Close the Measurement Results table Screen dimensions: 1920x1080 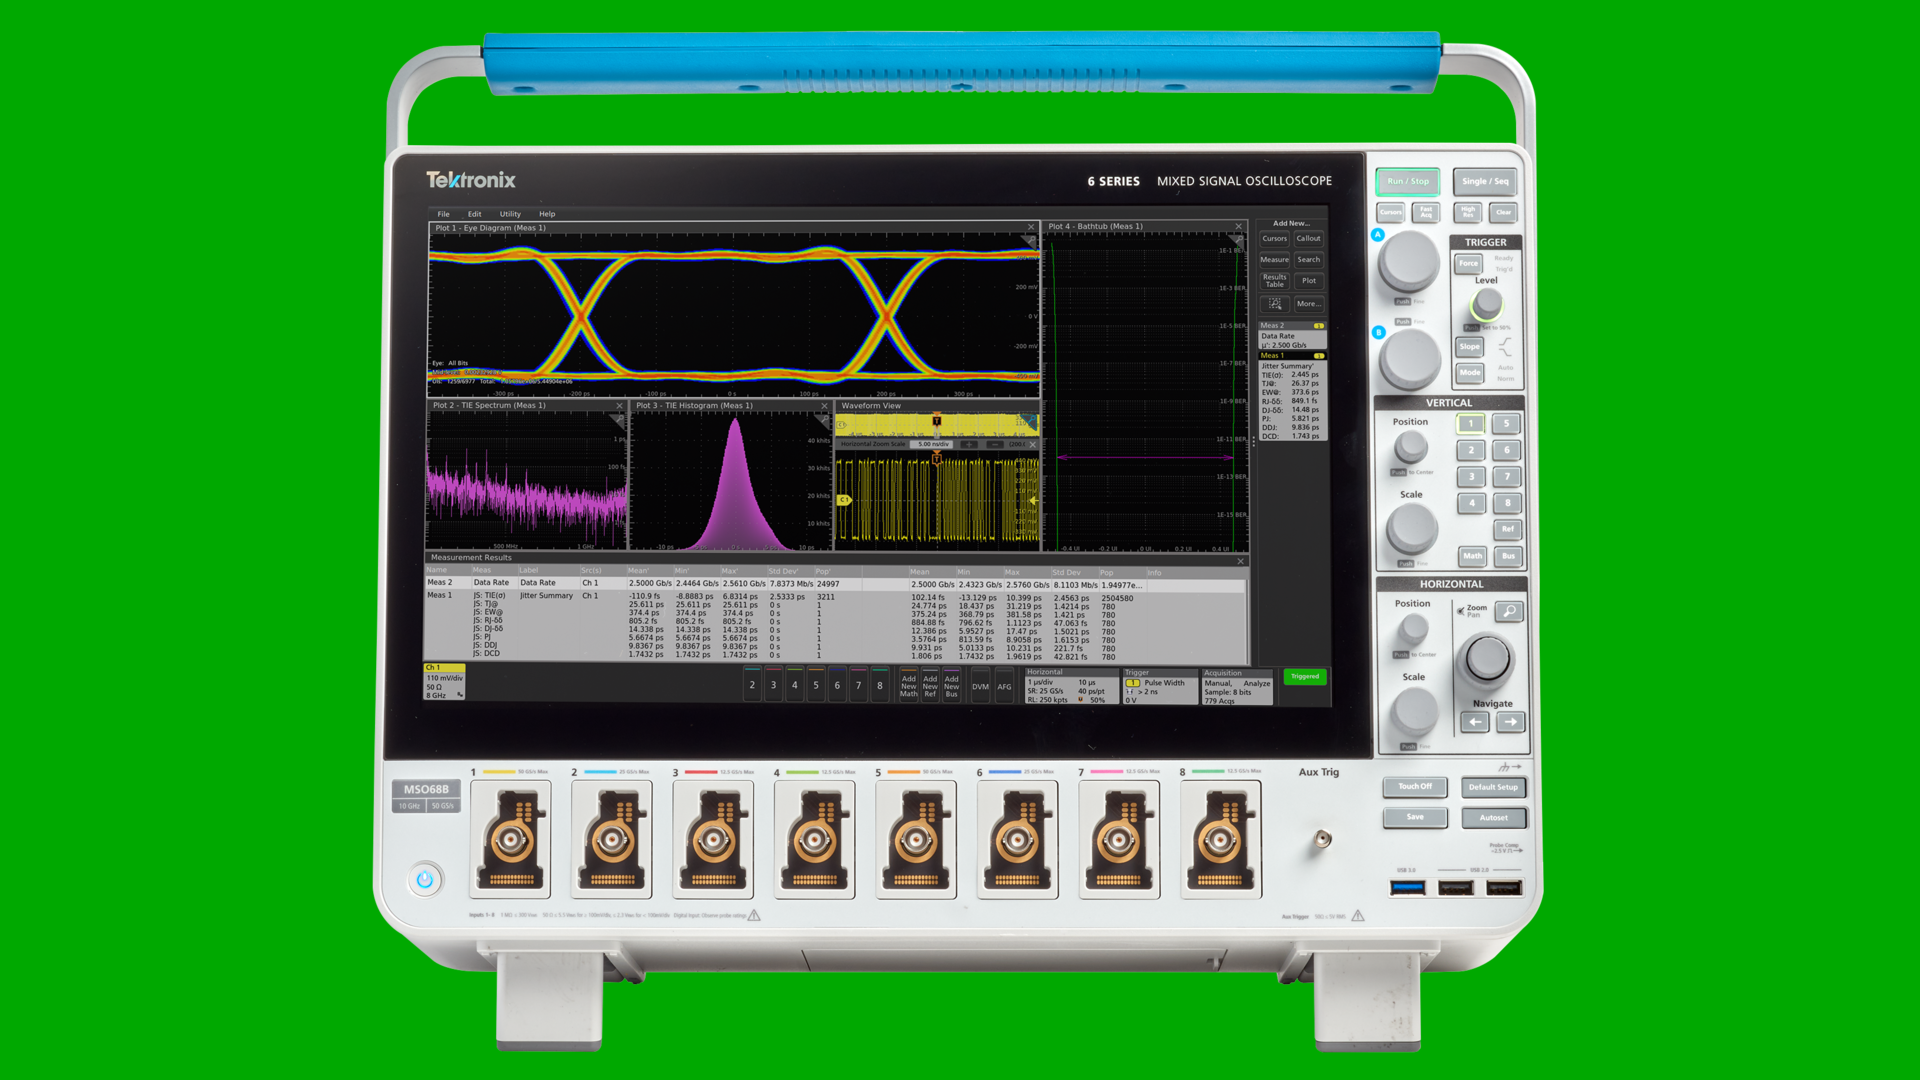(x=1241, y=561)
